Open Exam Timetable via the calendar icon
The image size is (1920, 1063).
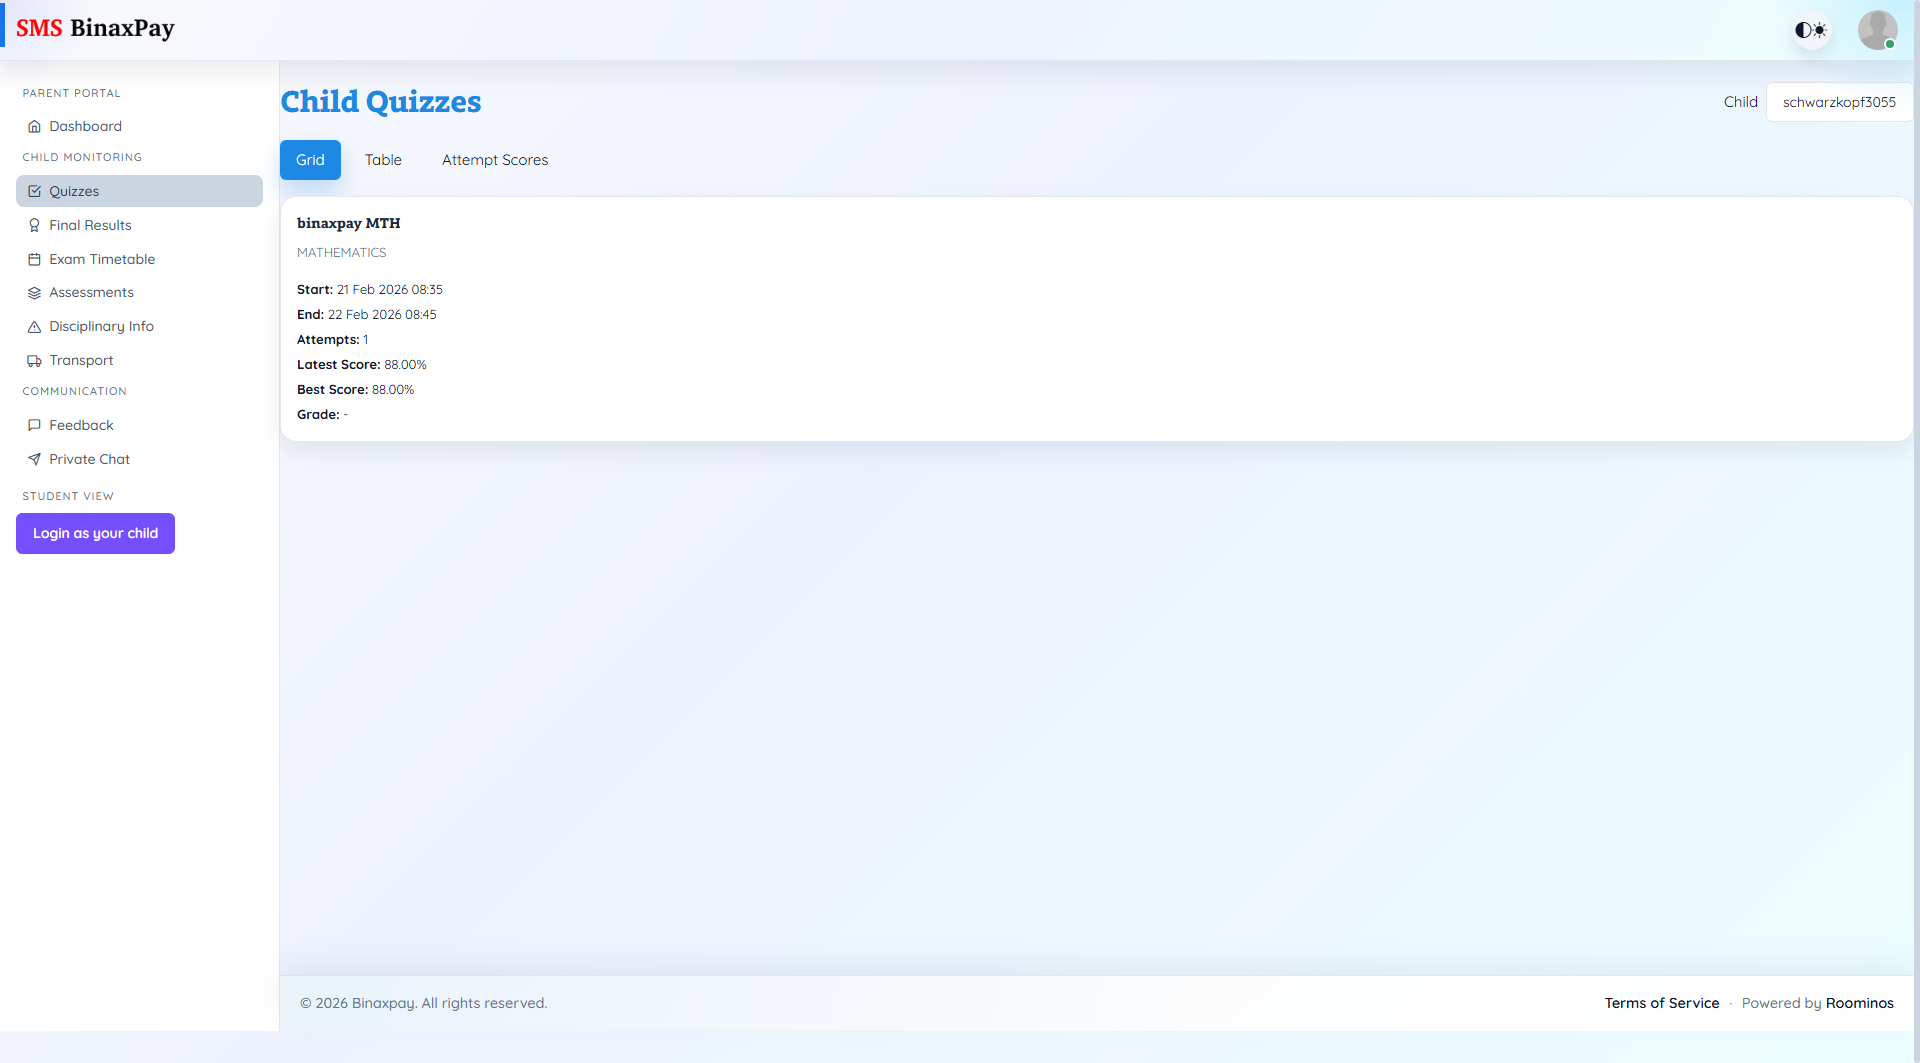tap(35, 259)
